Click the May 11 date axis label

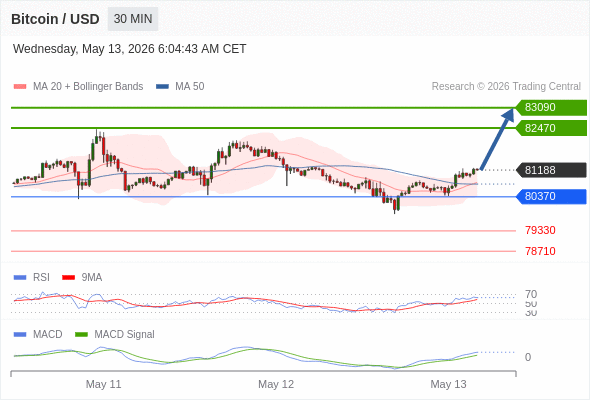point(103,384)
